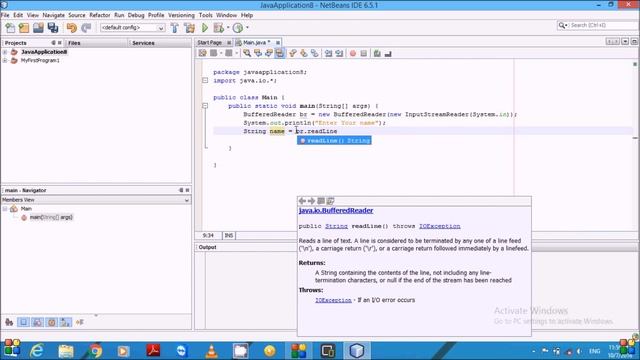Follow the IOException link in method signature
Screen dimensions: 640x360
point(440,226)
